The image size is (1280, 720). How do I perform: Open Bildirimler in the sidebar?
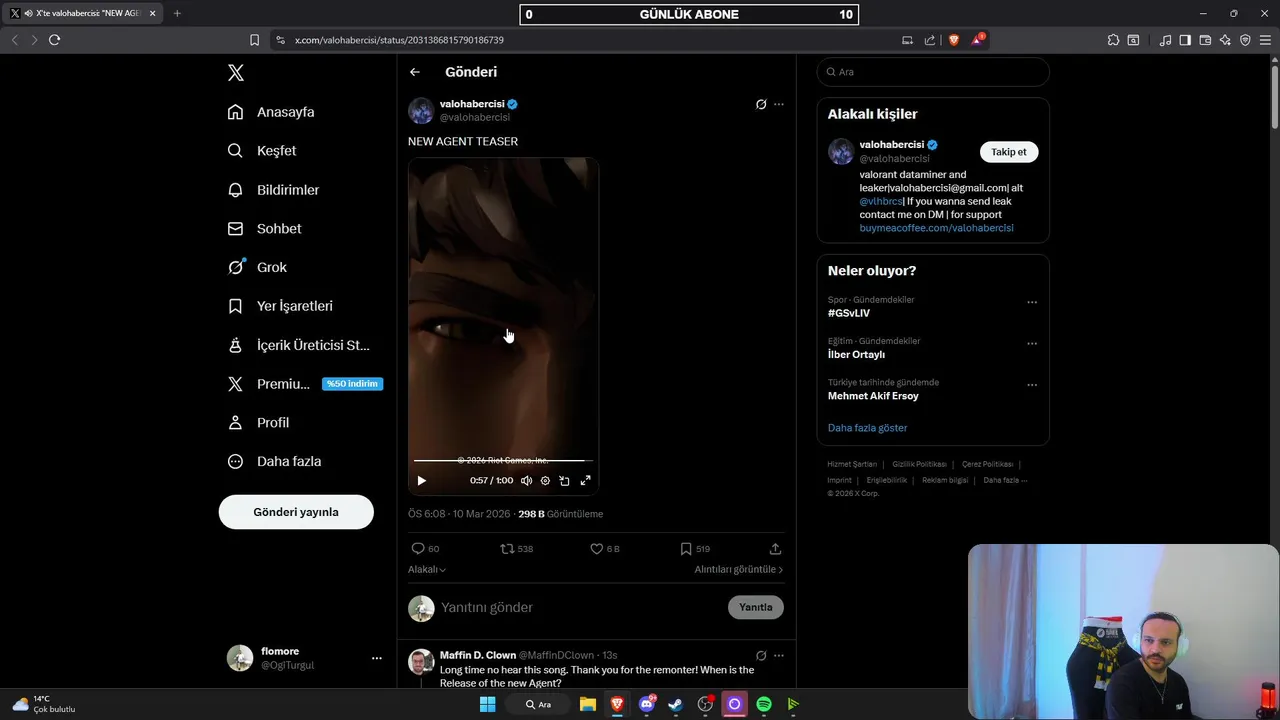pyautogui.click(x=273, y=190)
